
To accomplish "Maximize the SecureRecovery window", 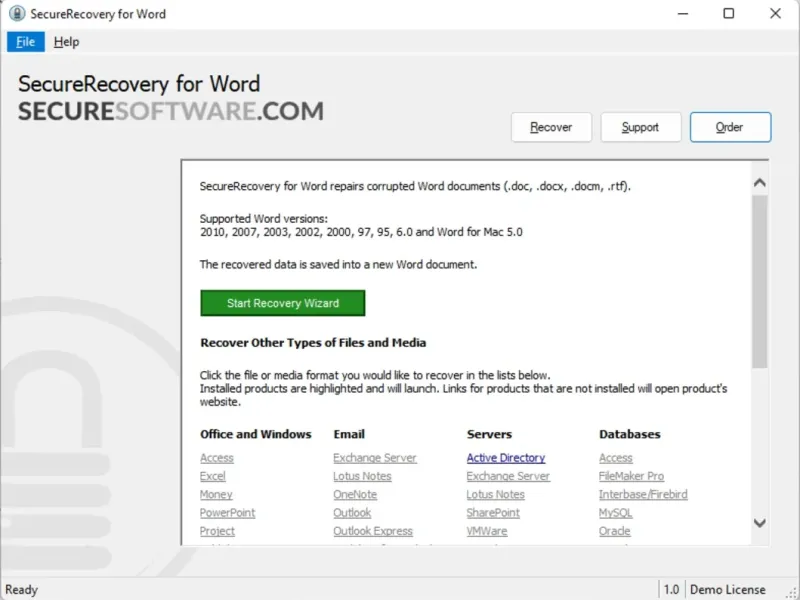I will [729, 14].
